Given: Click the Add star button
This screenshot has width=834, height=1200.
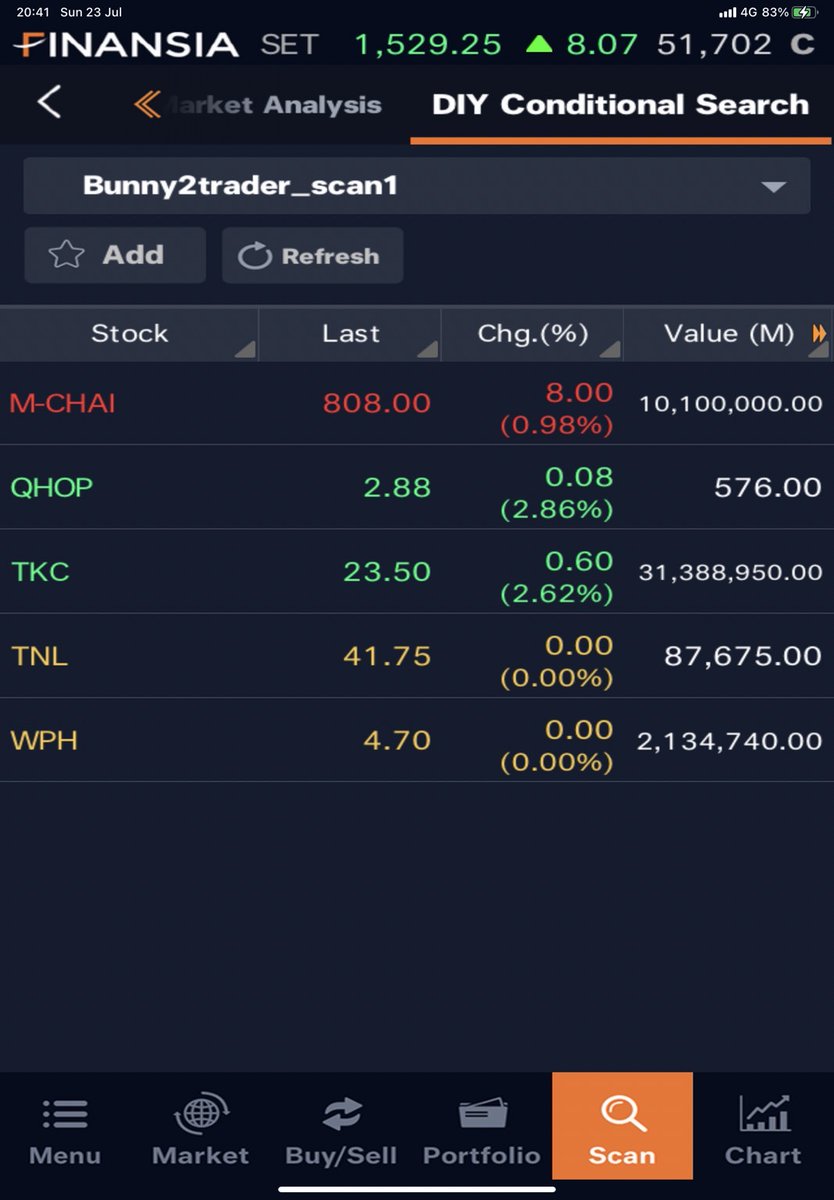Looking at the screenshot, I should point(115,255).
